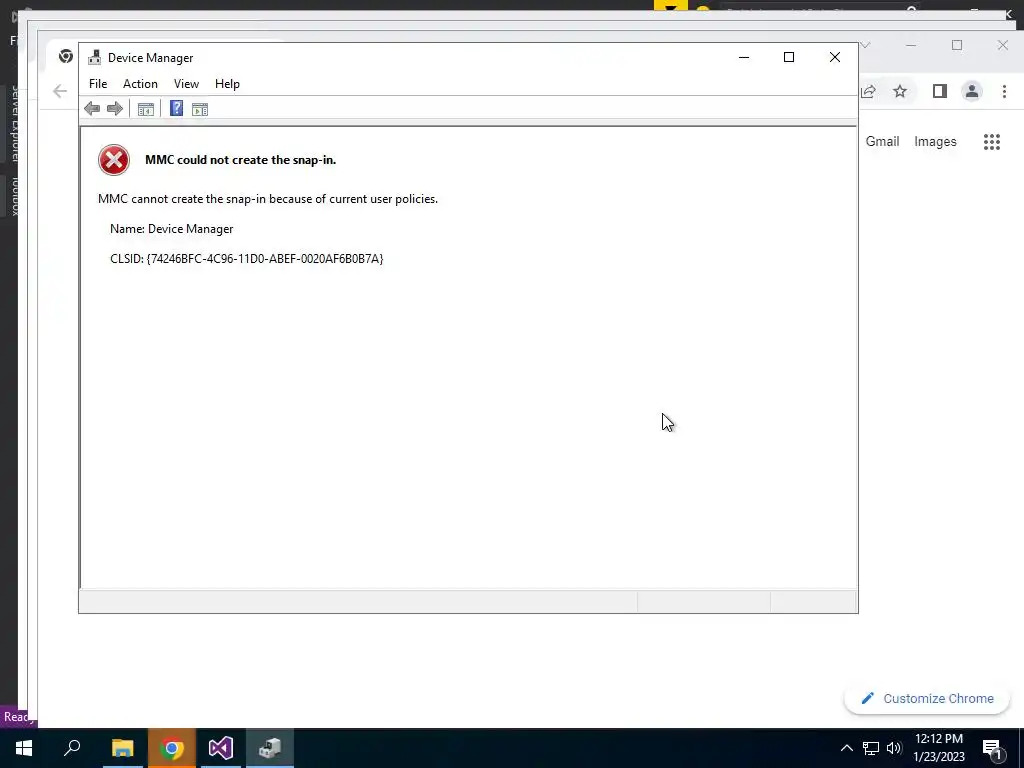
Task: Click the red error icon
Action: (114, 160)
